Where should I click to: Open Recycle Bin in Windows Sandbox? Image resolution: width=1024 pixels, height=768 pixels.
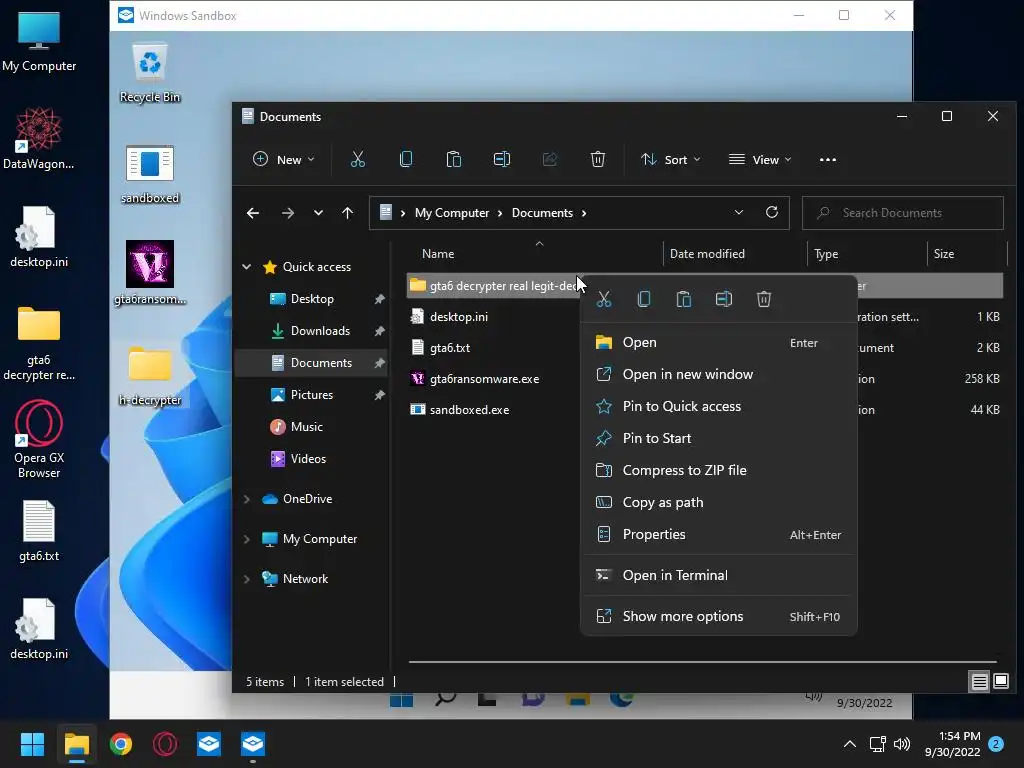(x=150, y=74)
